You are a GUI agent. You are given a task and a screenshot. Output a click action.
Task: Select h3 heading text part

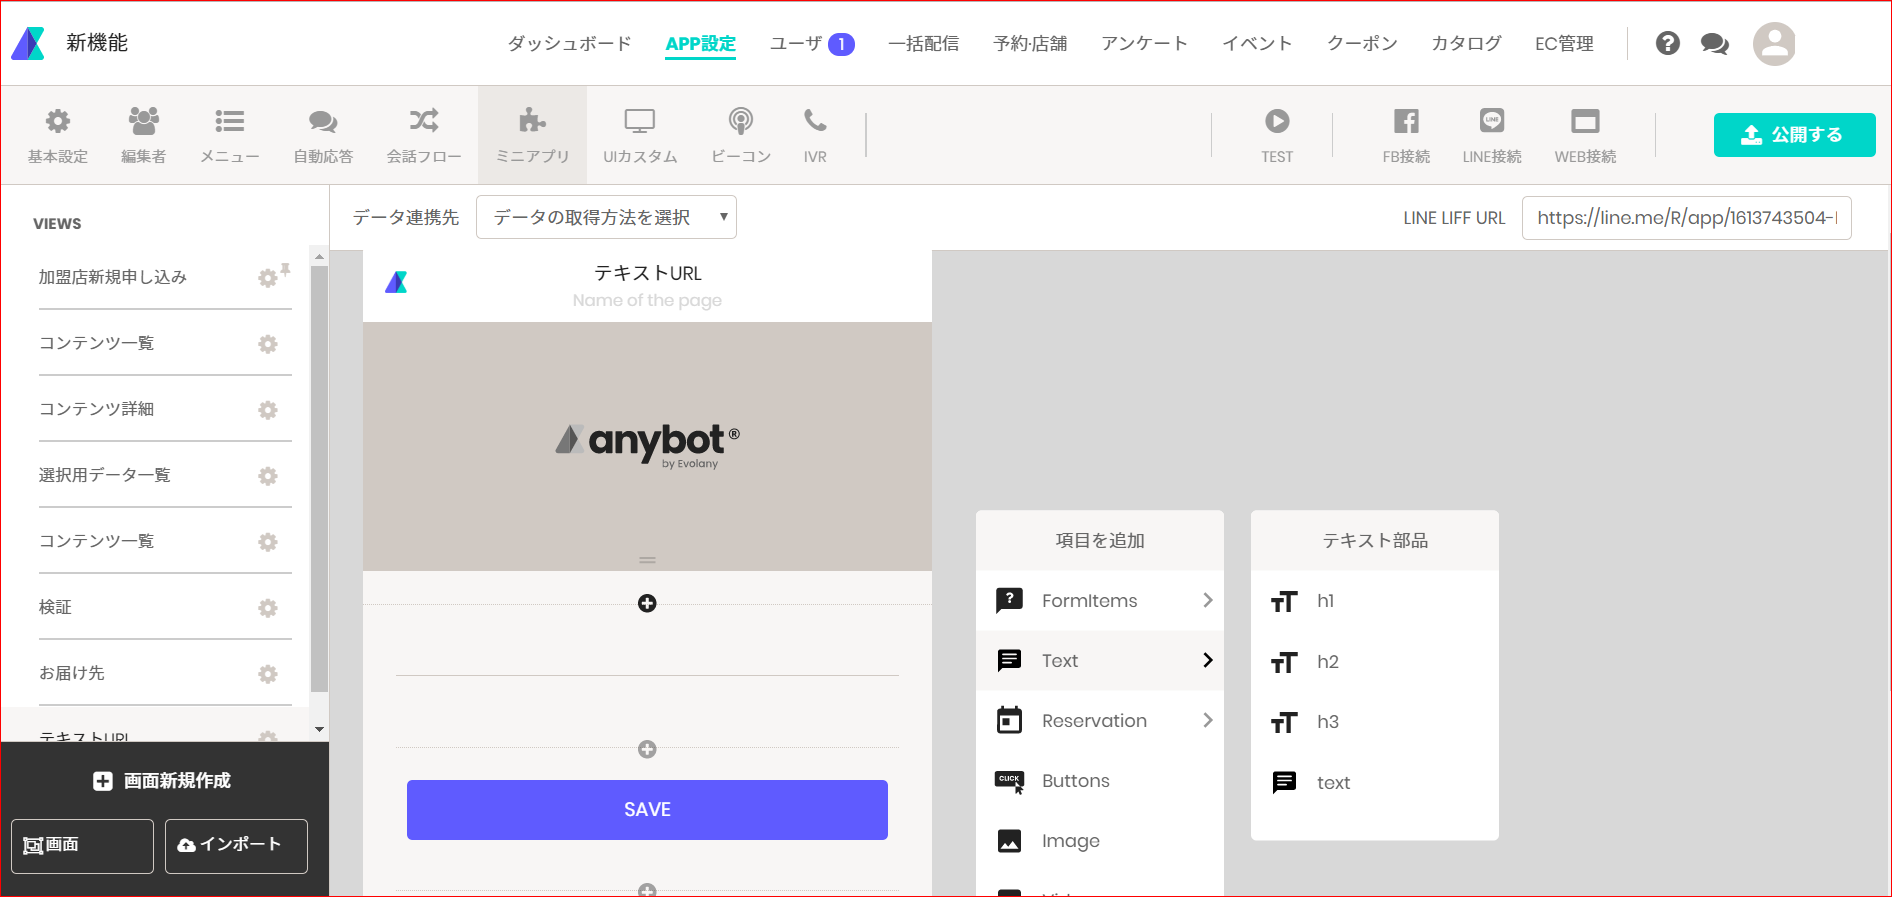[x=1374, y=722]
